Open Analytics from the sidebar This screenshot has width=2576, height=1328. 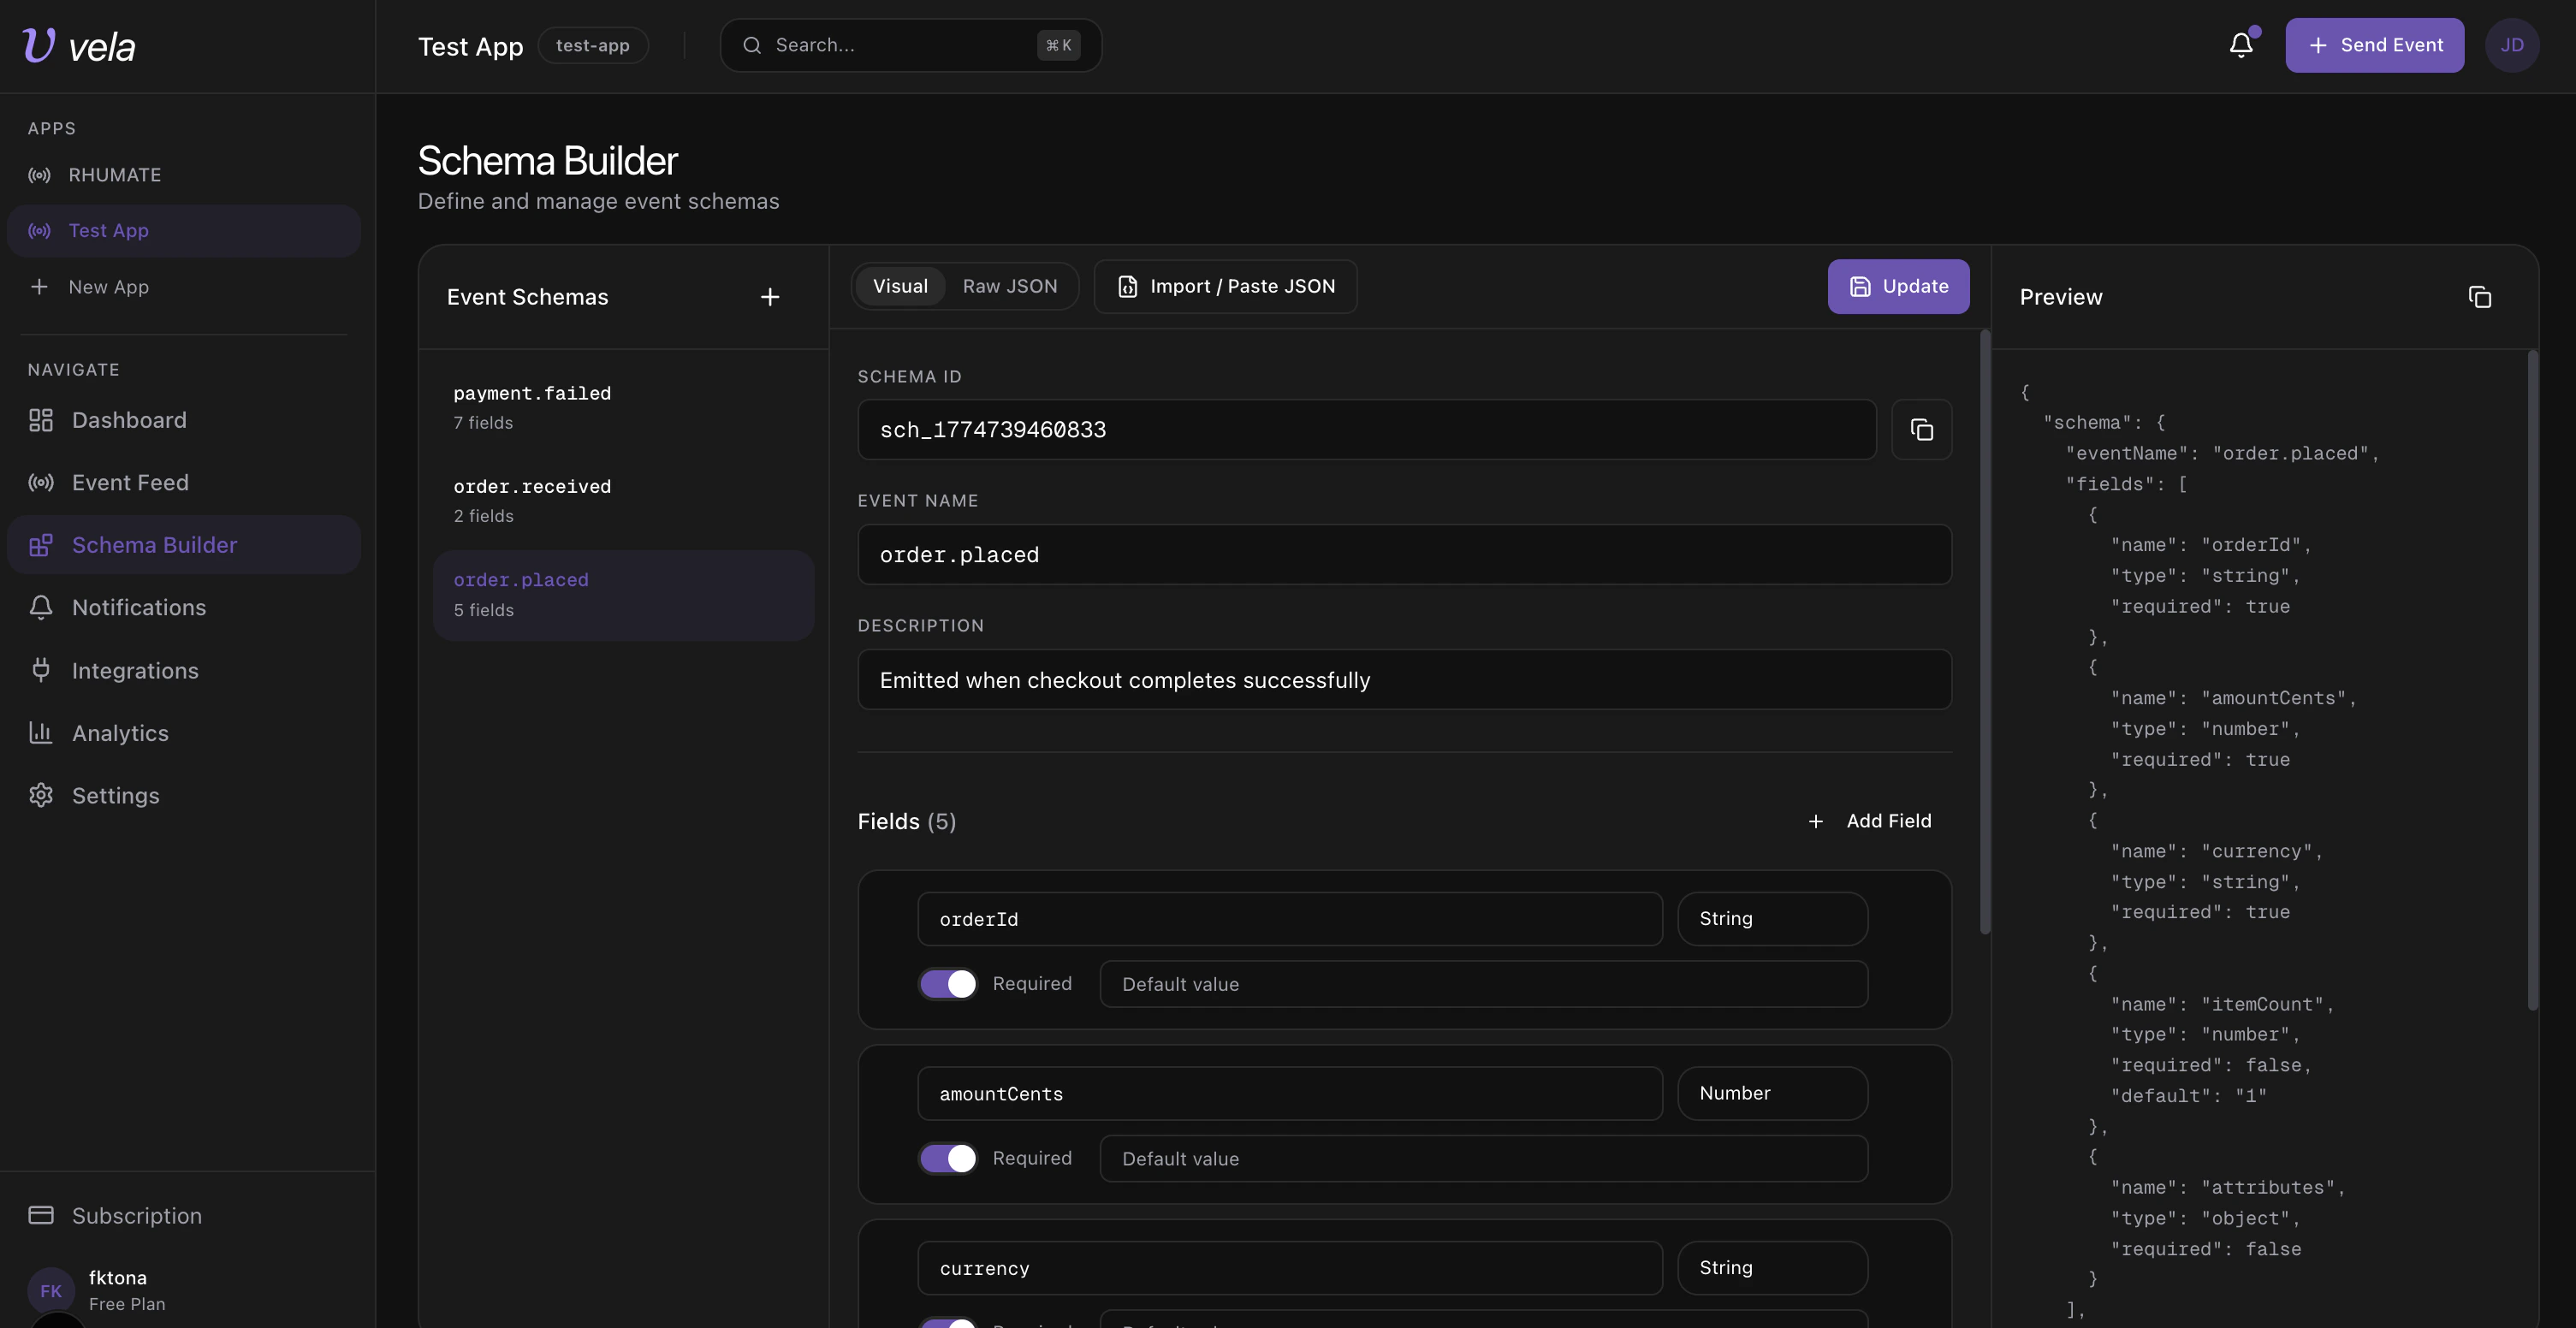pyautogui.click(x=120, y=733)
